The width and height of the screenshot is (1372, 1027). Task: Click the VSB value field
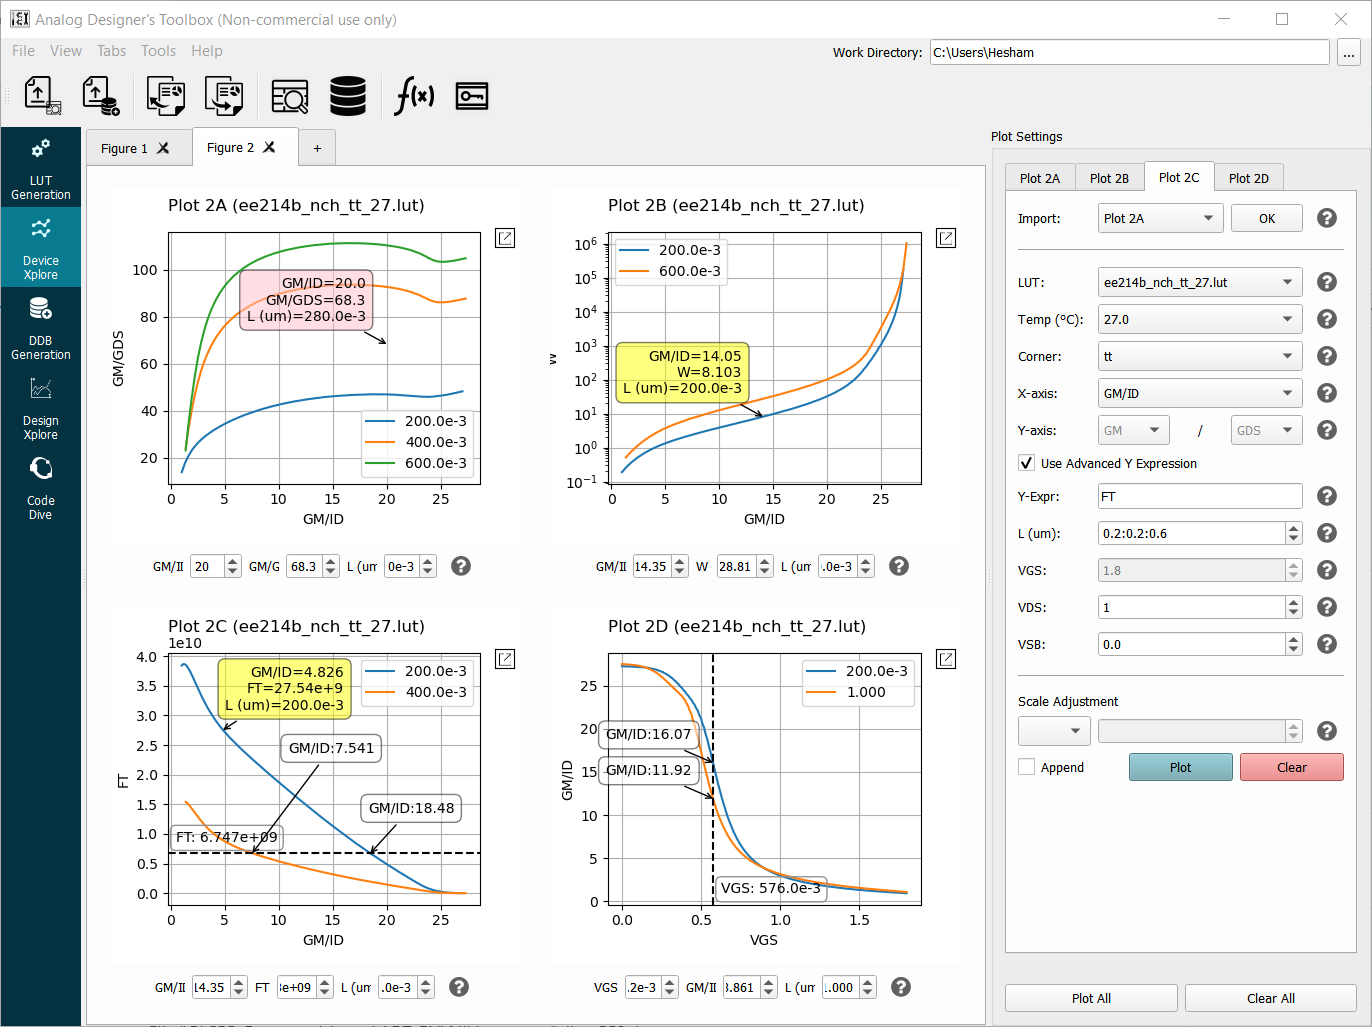click(x=1192, y=644)
